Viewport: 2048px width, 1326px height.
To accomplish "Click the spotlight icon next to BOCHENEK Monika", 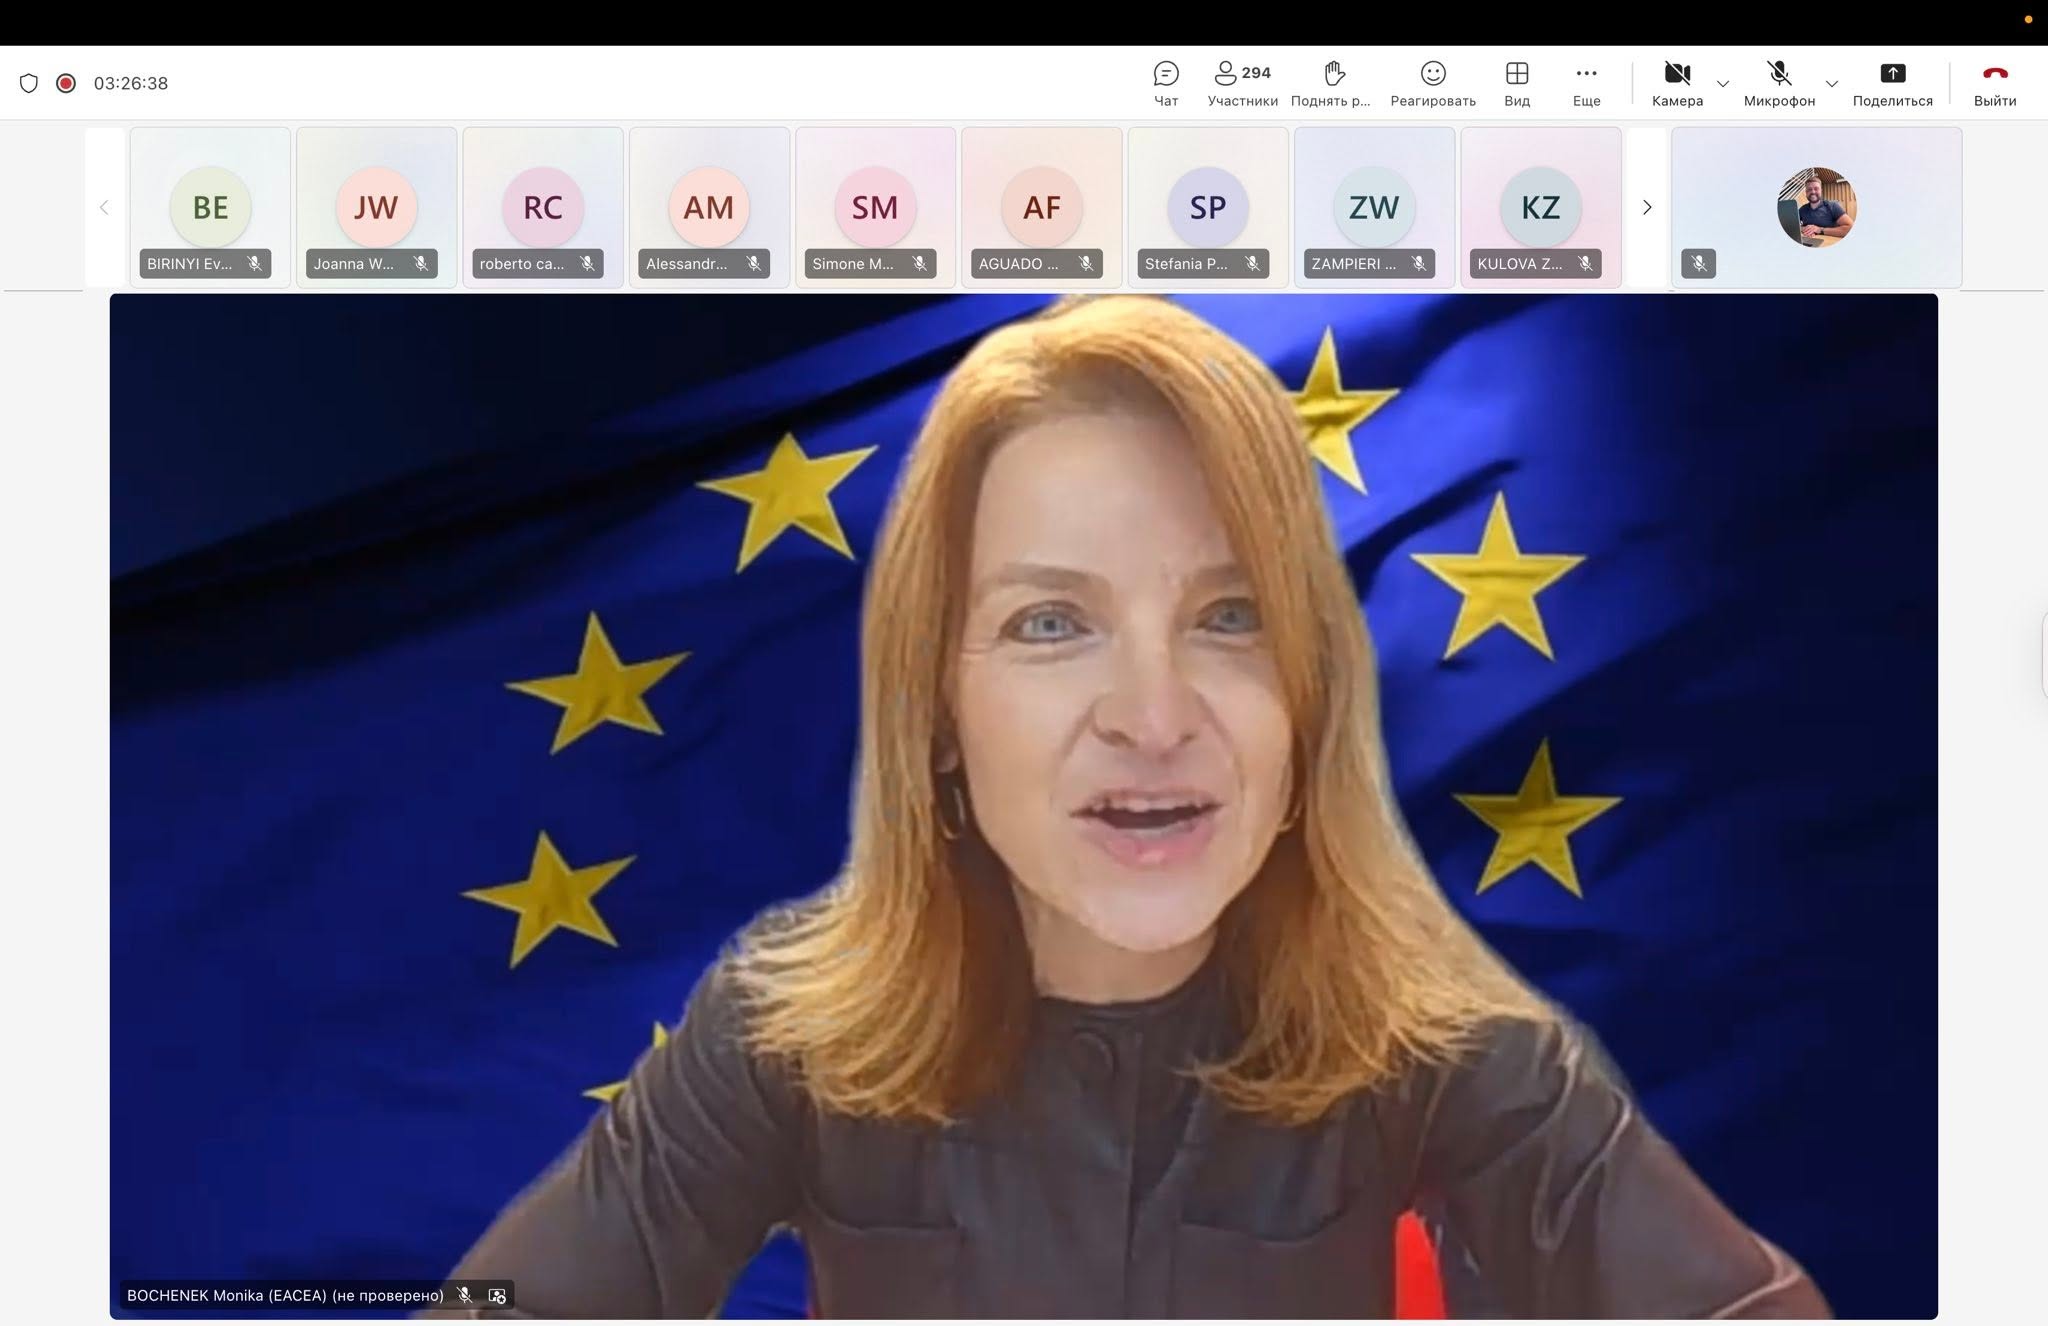I will (497, 1295).
